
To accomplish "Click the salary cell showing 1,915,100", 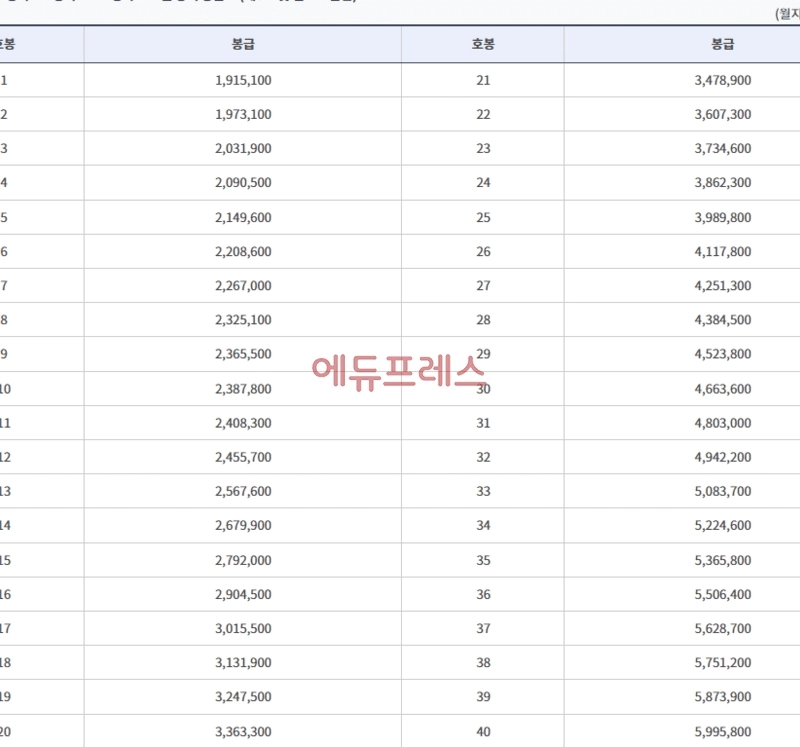I will [242, 80].
